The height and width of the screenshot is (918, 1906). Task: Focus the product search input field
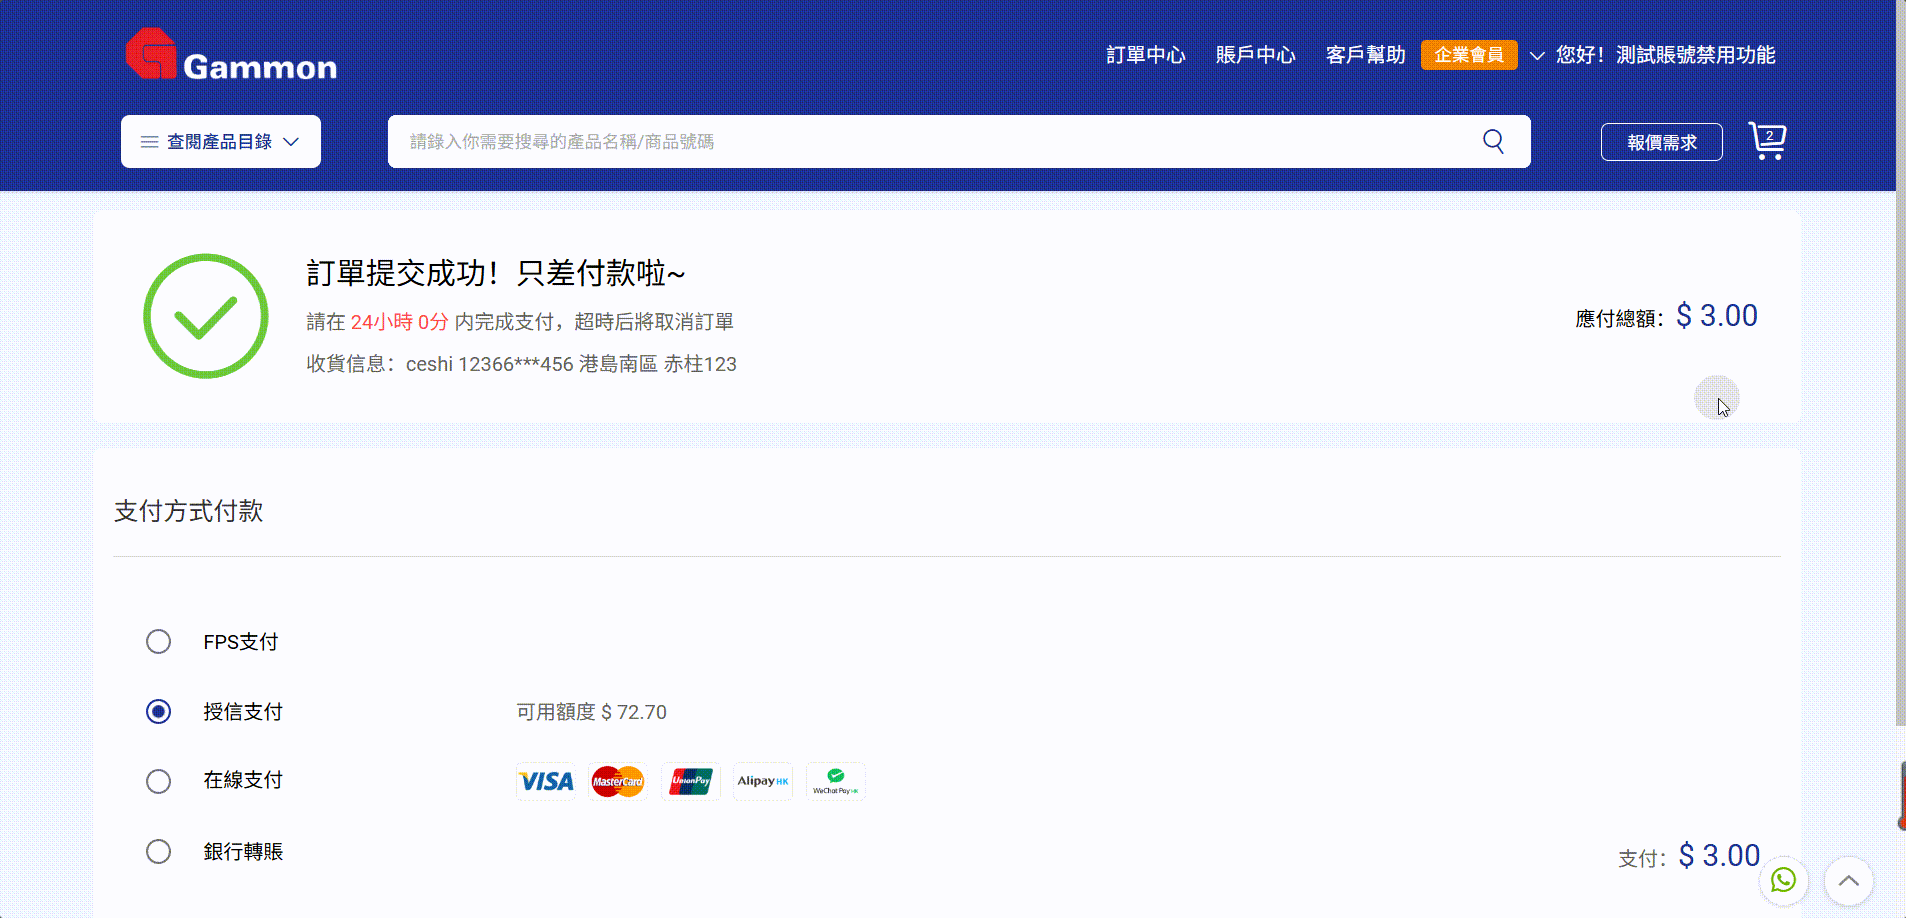930,141
